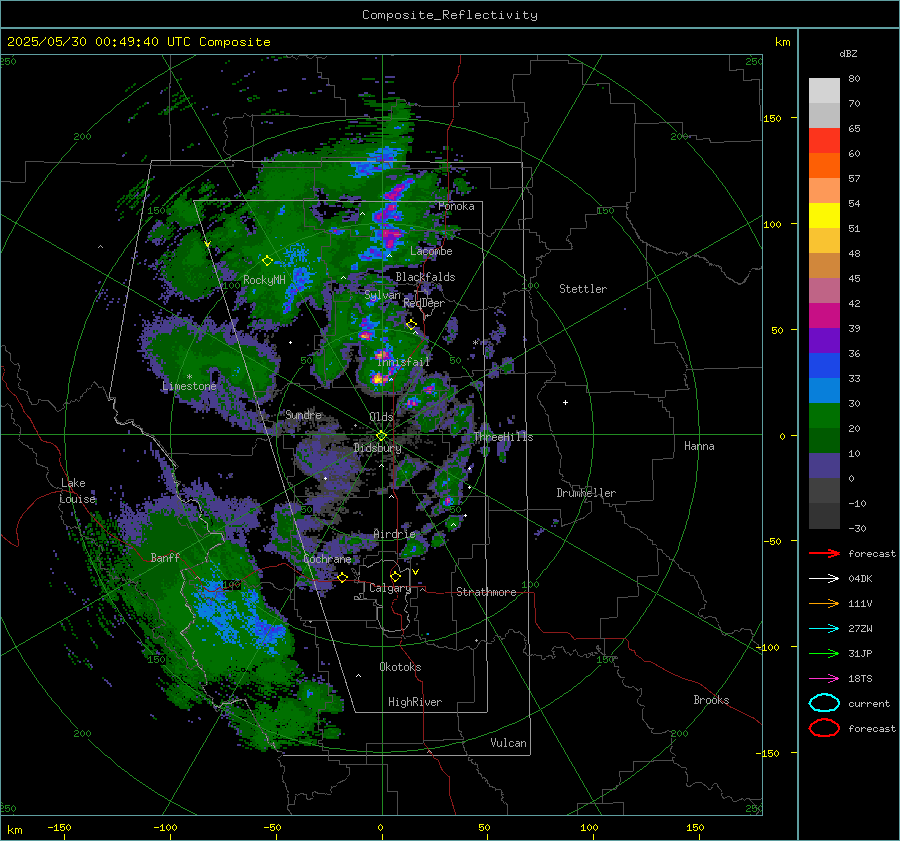Click the 'RockyMH' map label
This screenshot has height=841, width=900.
point(264,280)
